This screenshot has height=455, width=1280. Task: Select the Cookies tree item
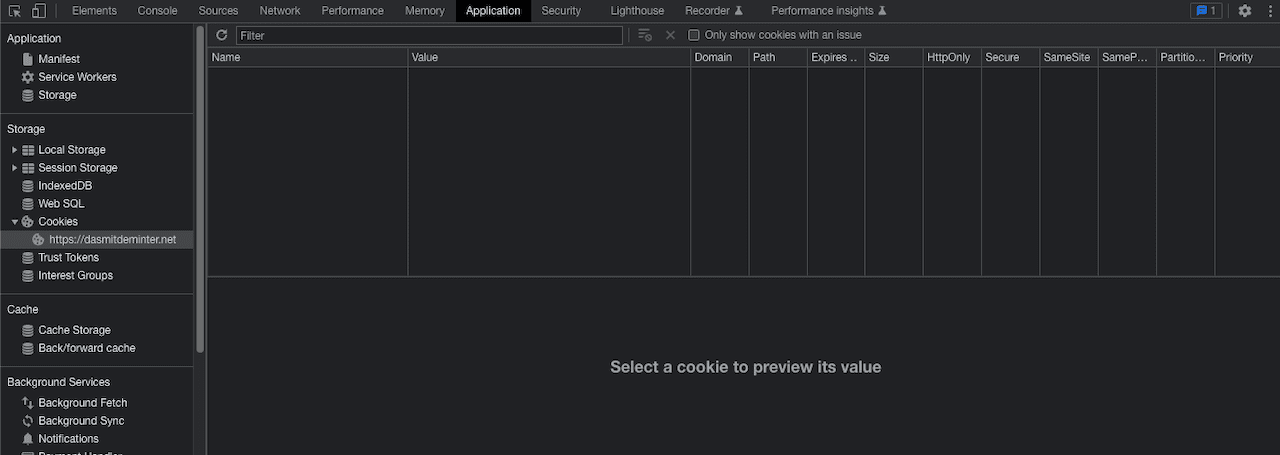coord(58,222)
